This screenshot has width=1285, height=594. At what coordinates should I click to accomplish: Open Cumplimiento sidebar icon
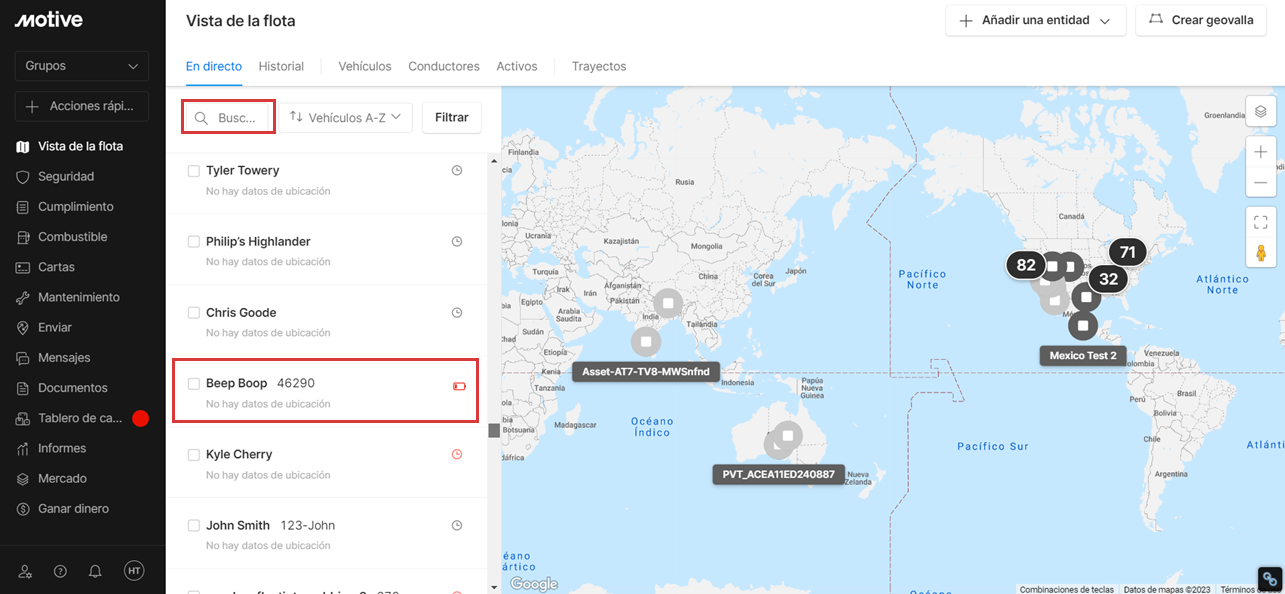pyautogui.click(x=23, y=207)
